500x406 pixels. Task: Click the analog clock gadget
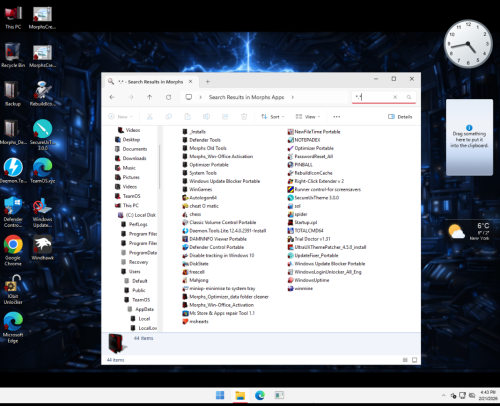click(x=468, y=44)
